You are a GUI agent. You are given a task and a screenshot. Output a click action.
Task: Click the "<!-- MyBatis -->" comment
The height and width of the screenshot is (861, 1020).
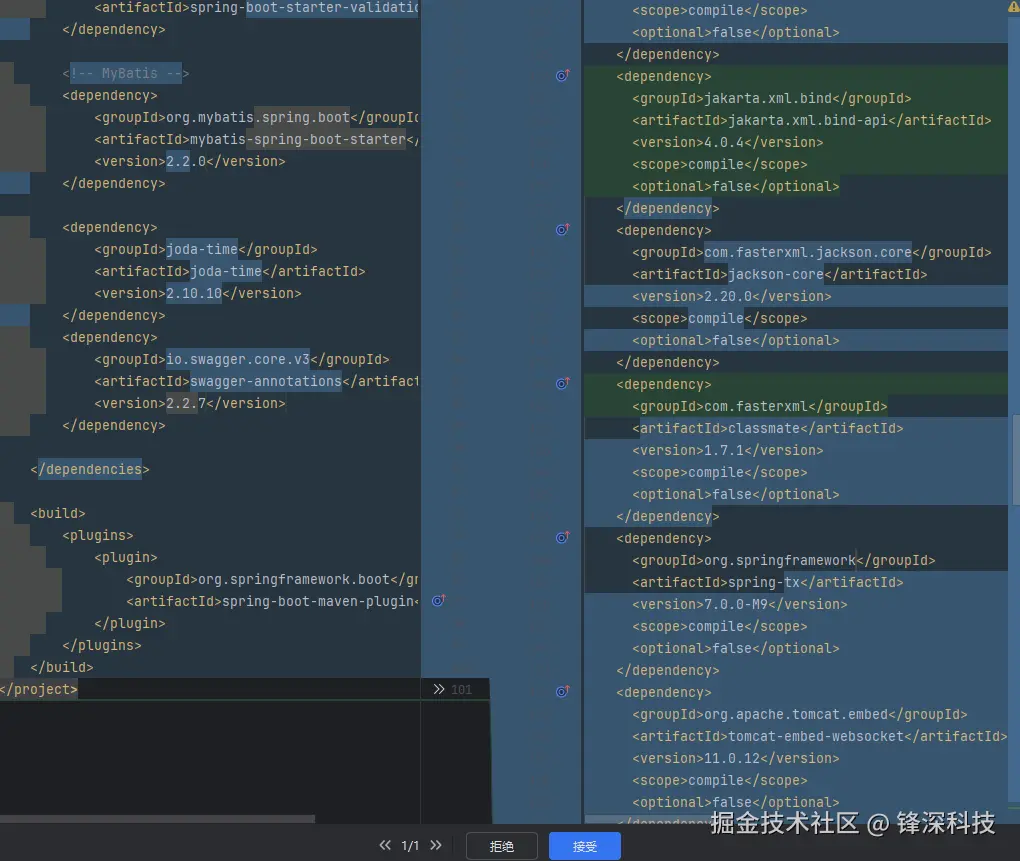(x=126, y=73)
